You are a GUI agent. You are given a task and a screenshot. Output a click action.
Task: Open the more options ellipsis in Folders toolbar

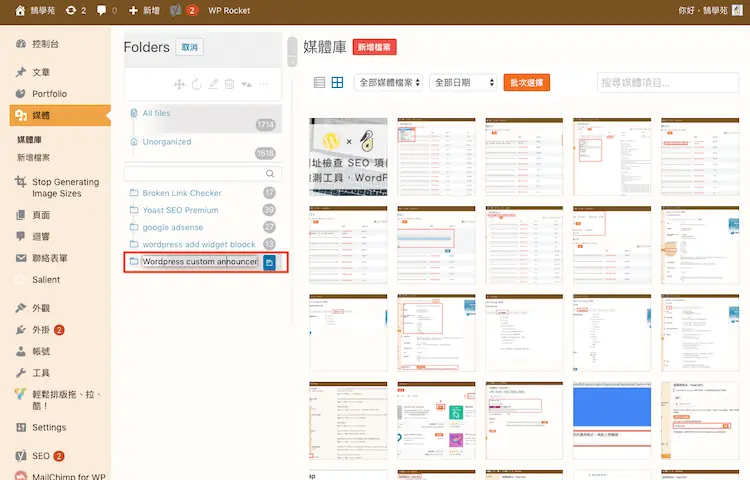point(264,84)
